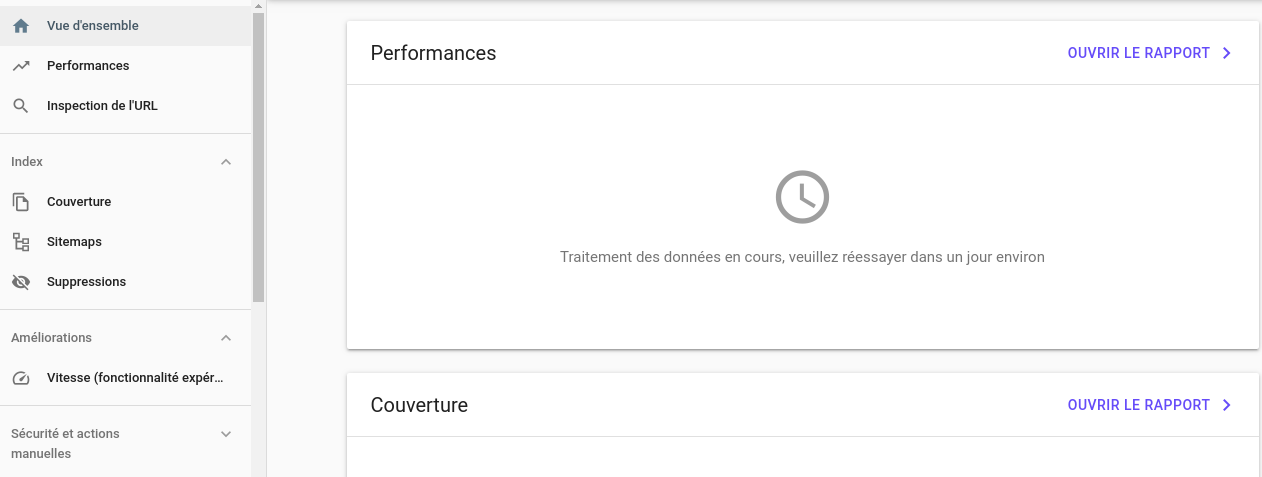
Task: Click the Performances card title
Action: 433,53
